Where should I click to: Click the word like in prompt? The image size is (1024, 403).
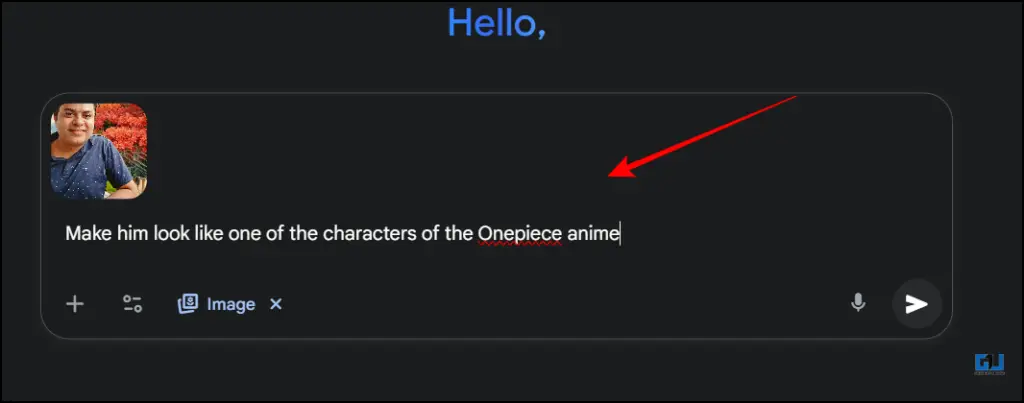click(208, 233)
